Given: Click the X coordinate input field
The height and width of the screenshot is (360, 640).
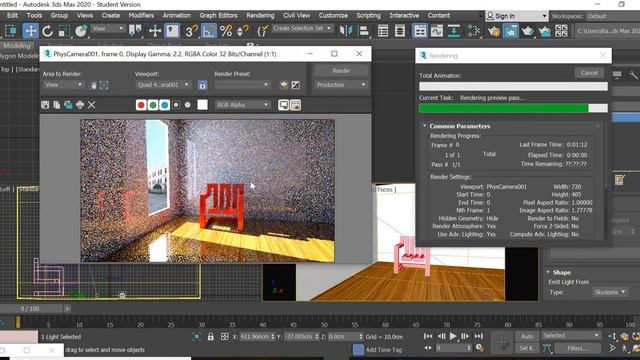Looking at the screenshot, I should click(x=255, y=337).
